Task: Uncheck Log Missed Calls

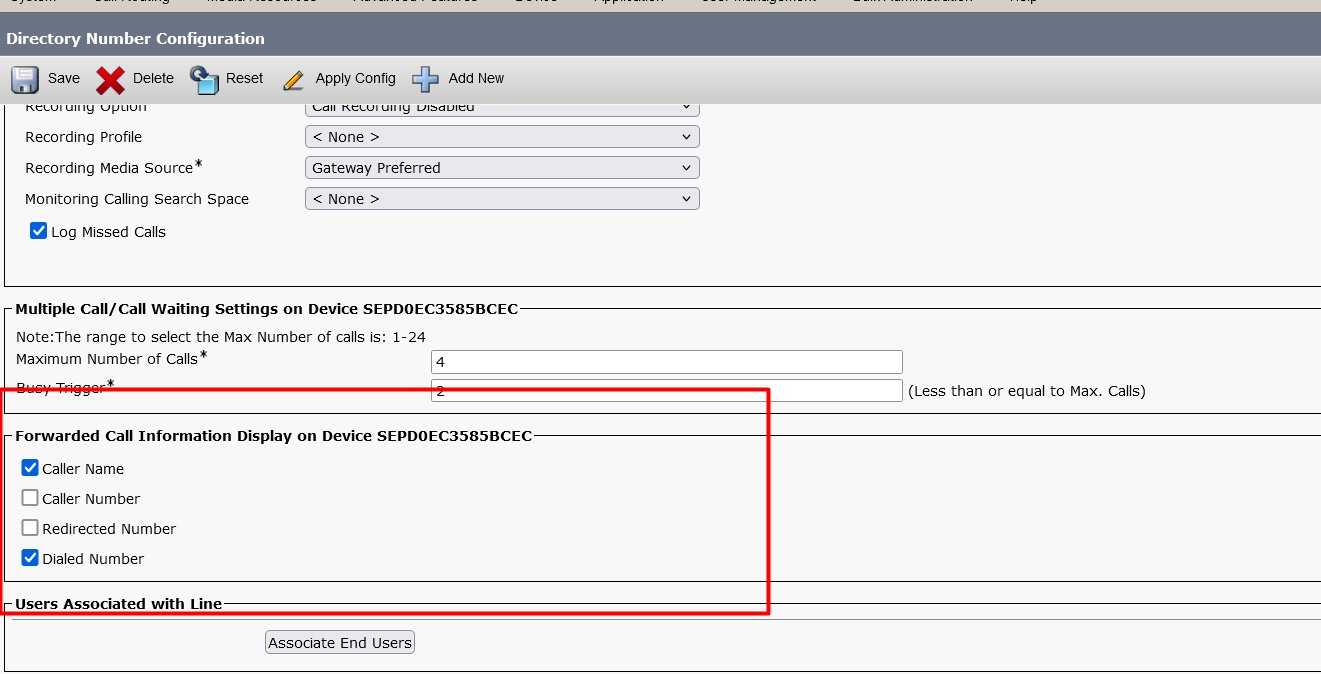Action: click(x=38, y=230)
